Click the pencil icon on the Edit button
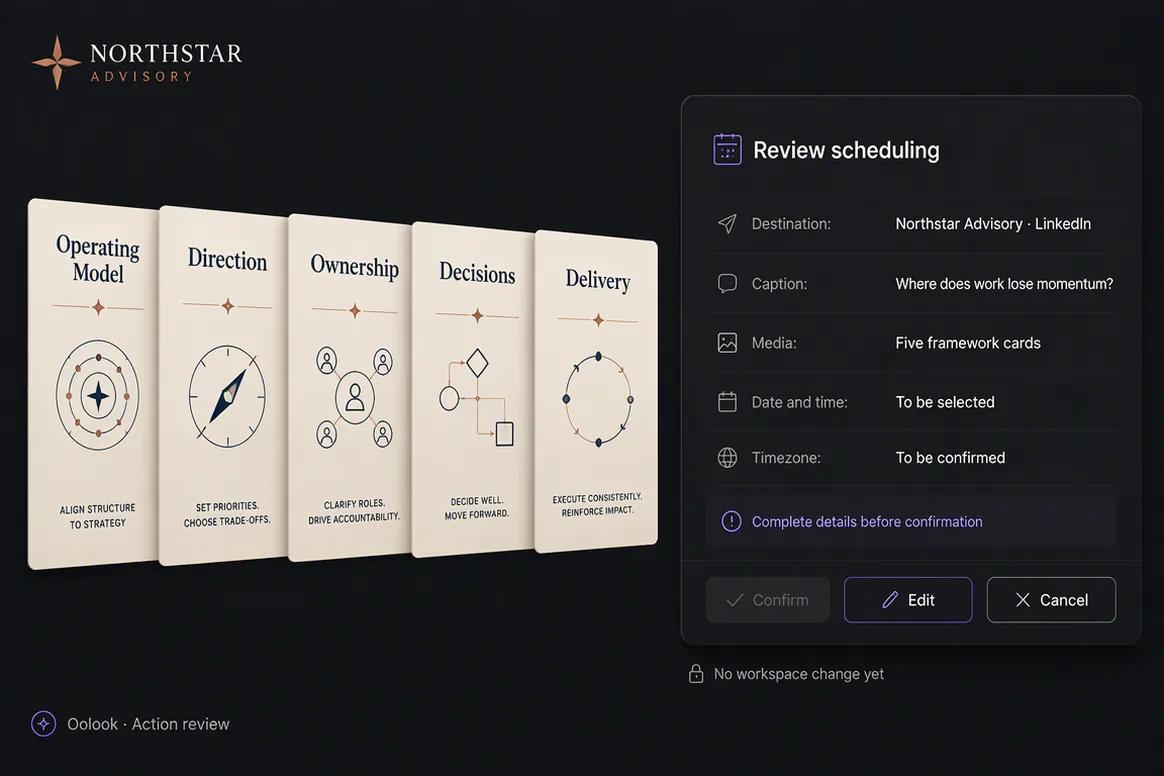1164x776 pixels. (x=890, y=600)
